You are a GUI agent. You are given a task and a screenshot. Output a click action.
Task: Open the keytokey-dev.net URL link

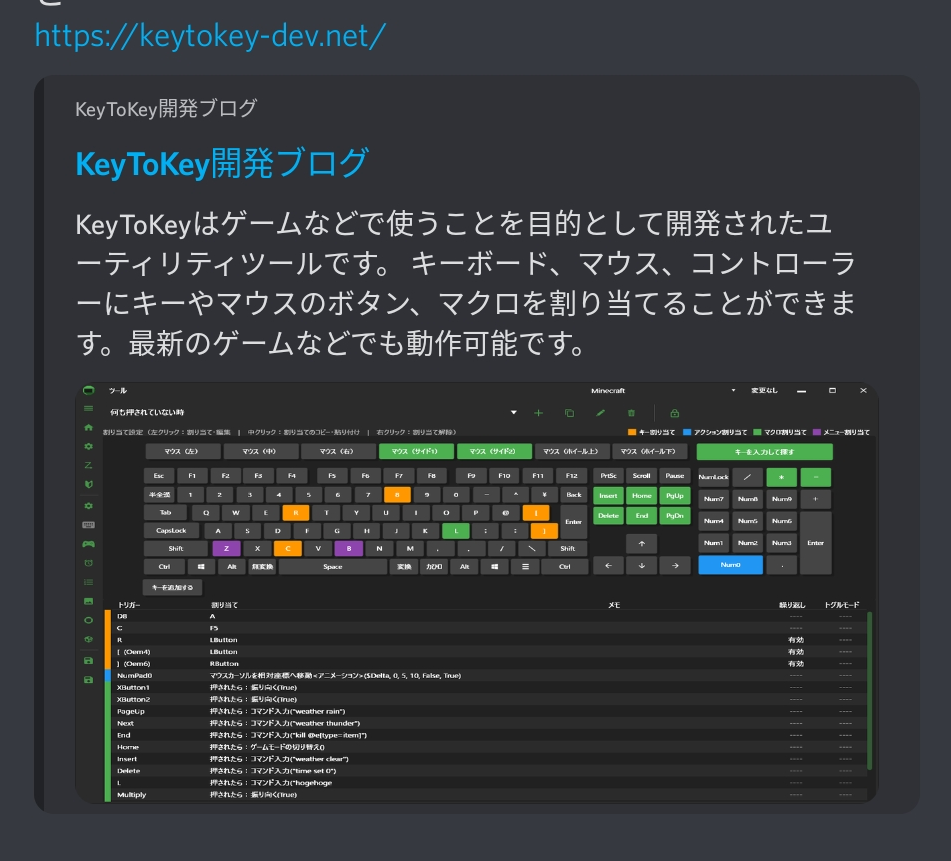pyautogui.click(x=210, y=36)
